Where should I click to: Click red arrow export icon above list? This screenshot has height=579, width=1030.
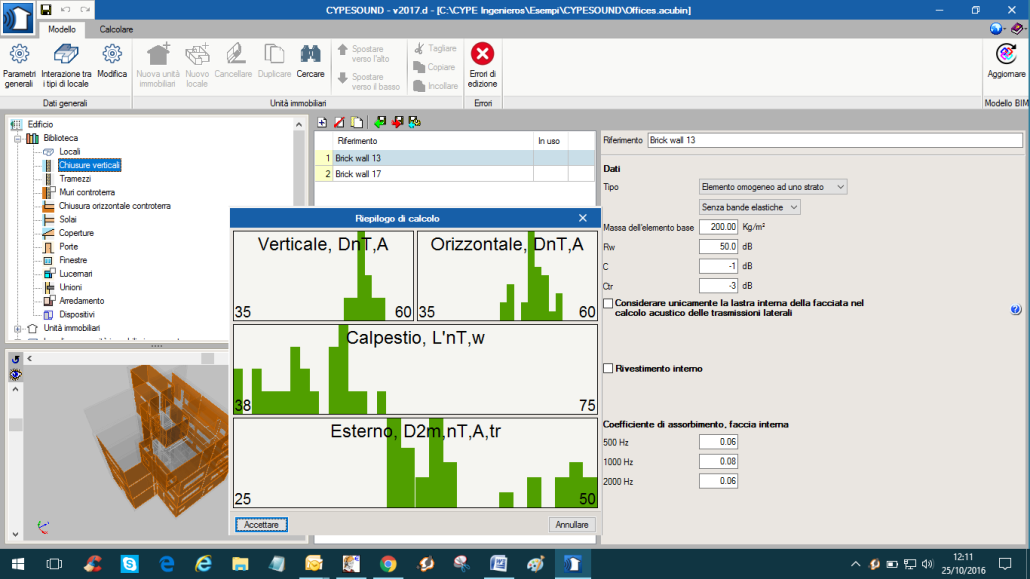[x=397, y=122]
